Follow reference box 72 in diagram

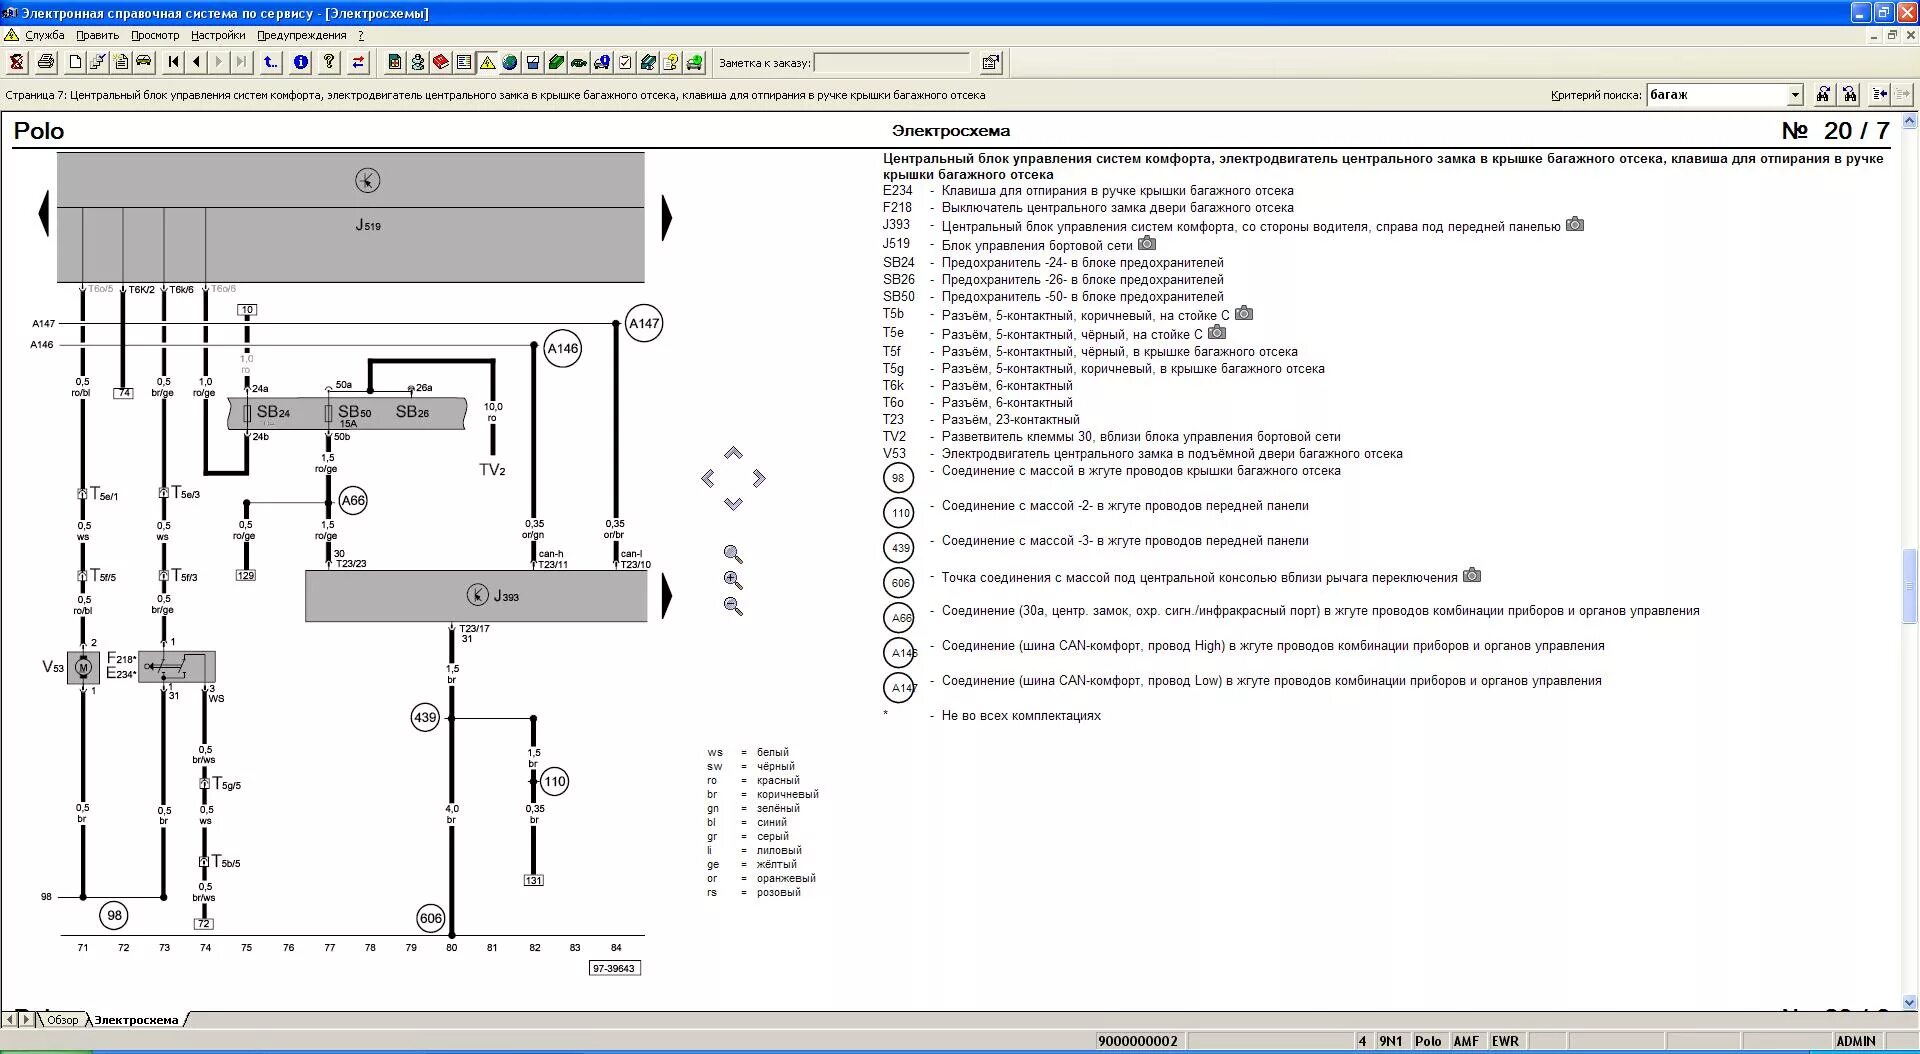coord(205,924)
